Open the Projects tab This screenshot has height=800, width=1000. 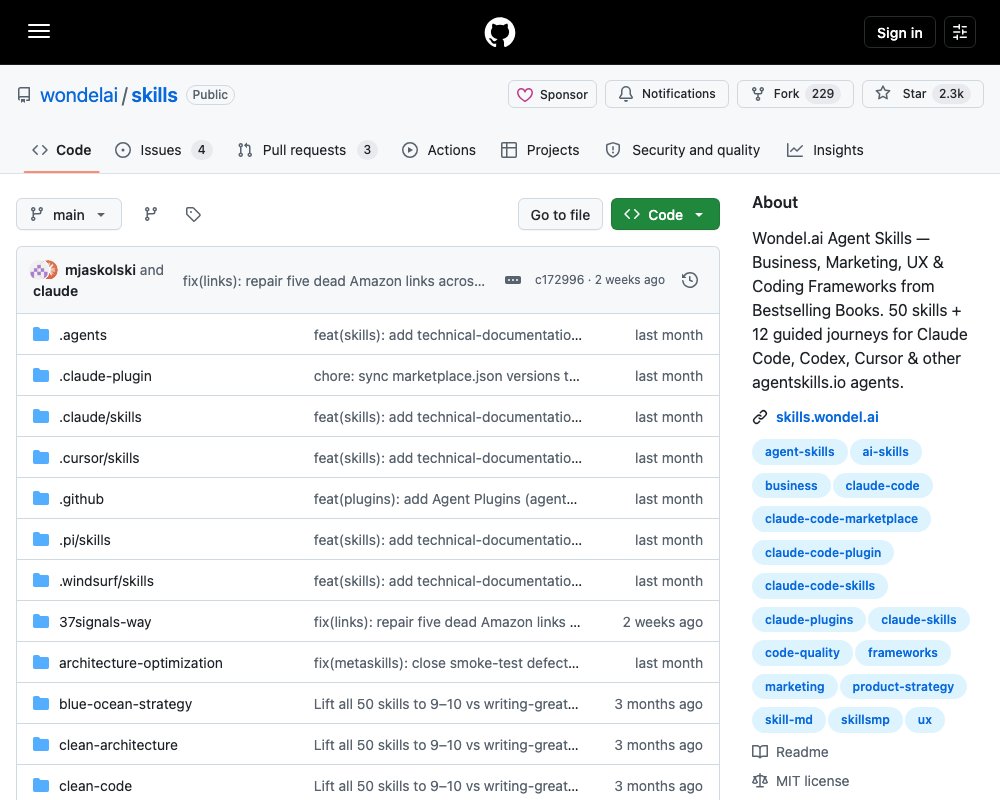(x=540, y=150)
